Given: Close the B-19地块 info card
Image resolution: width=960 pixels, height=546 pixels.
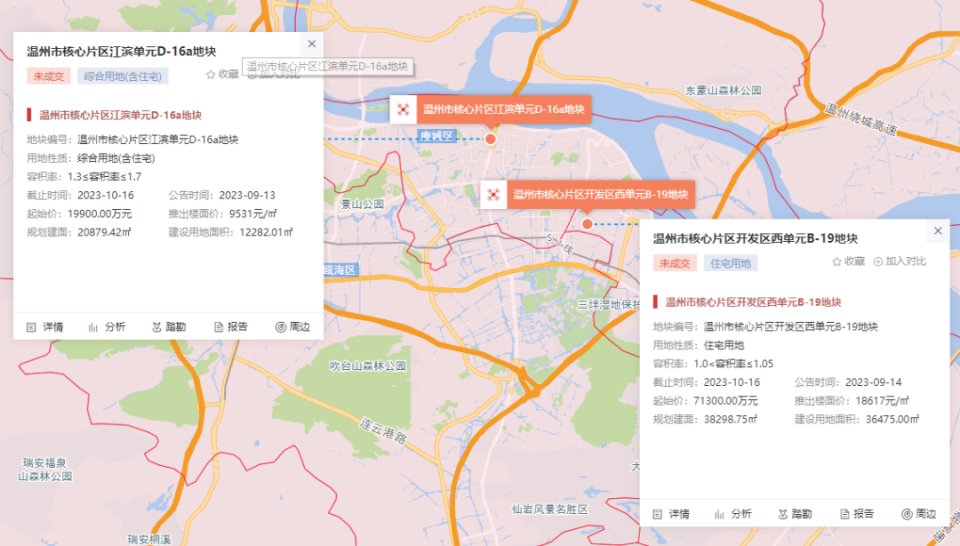Looking at the screenshot, I should pos(938,231).
